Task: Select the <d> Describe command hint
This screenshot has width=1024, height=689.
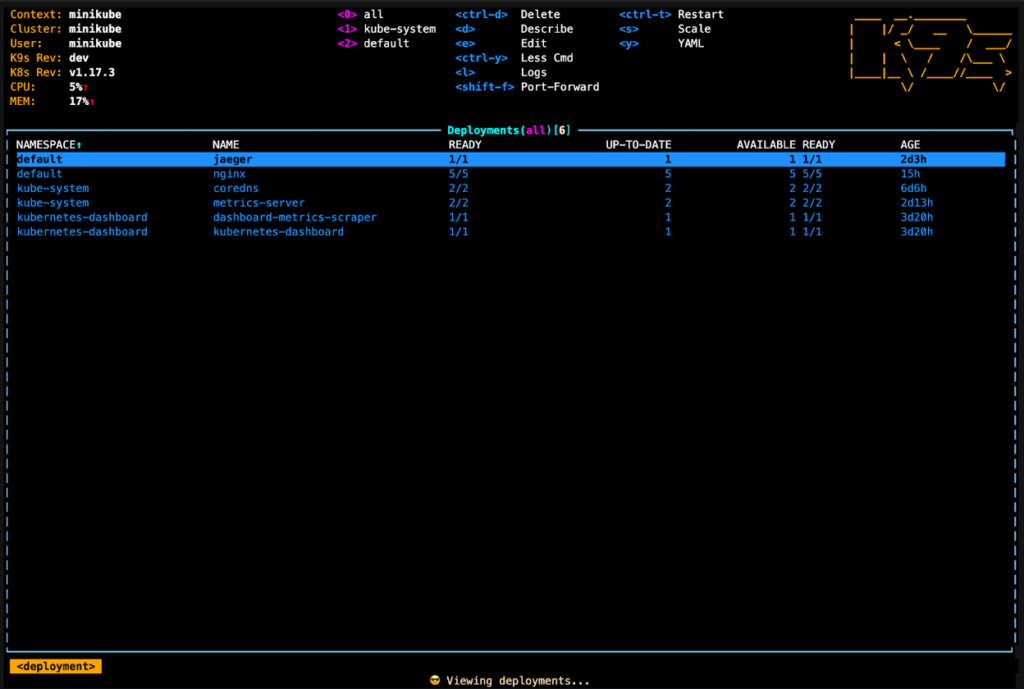Action: tap(514, 29)
